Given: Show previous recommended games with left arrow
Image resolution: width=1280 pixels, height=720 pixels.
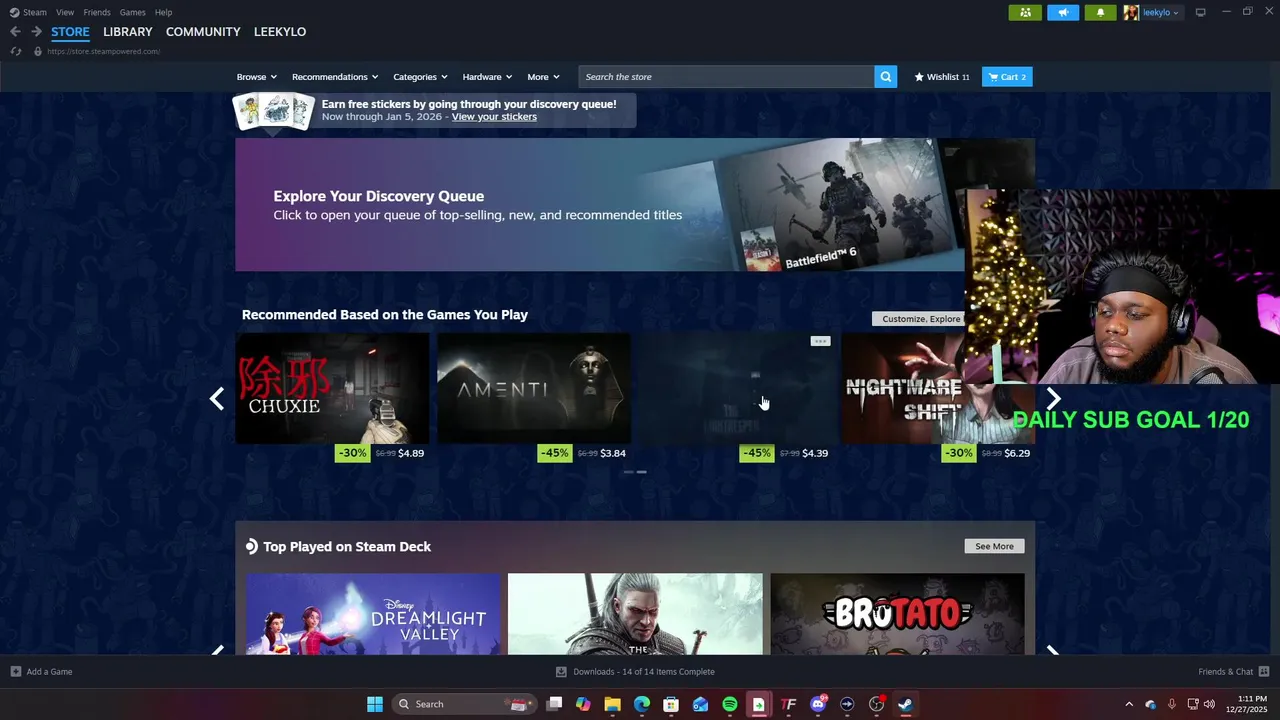Looking at the screenshot, I should pyautogui.click(x=217, y=399).
